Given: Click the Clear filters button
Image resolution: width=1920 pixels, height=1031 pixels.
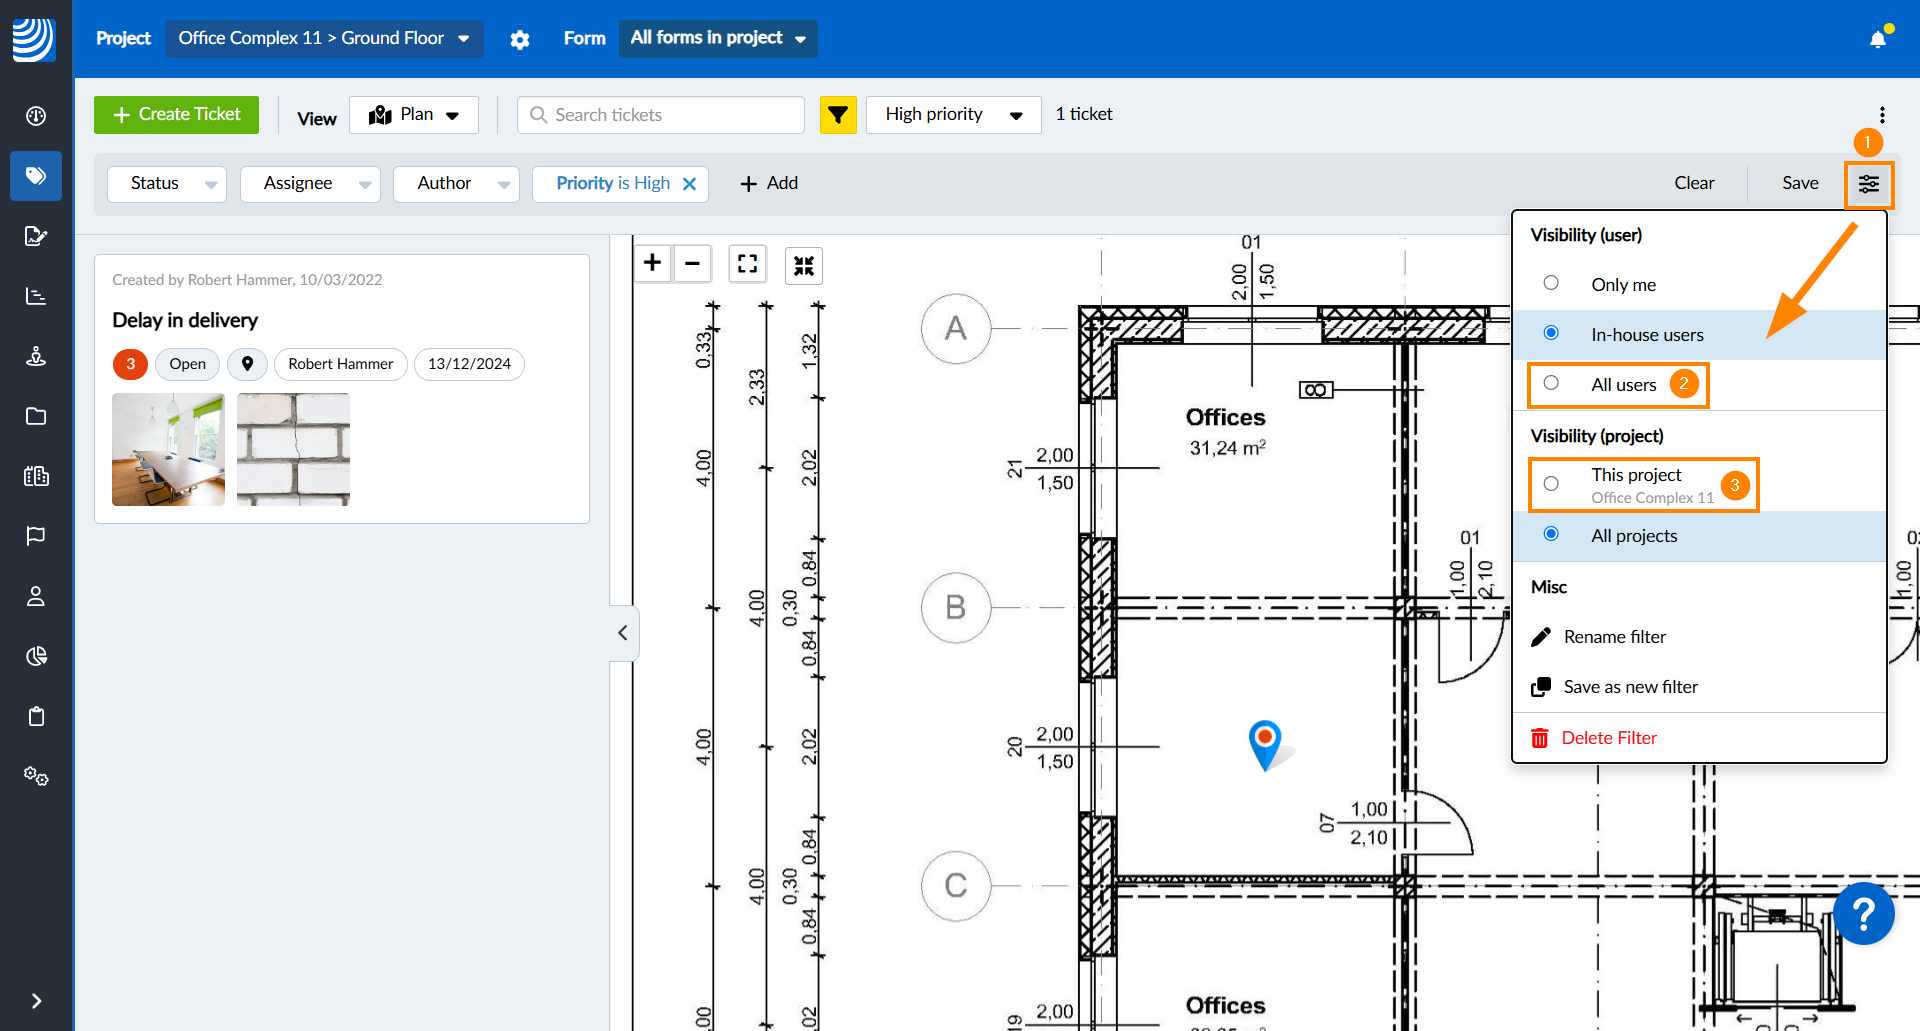Looking at the screenshot, I should coord(1694,183).
